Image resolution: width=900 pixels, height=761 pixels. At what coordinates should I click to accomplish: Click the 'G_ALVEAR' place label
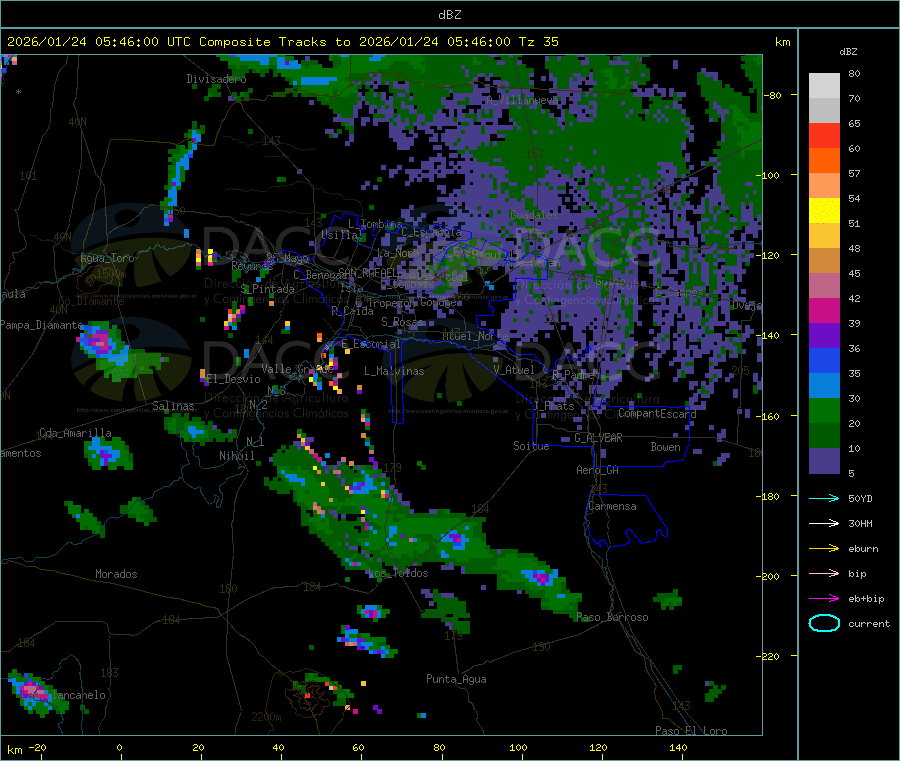coord(599,438)
